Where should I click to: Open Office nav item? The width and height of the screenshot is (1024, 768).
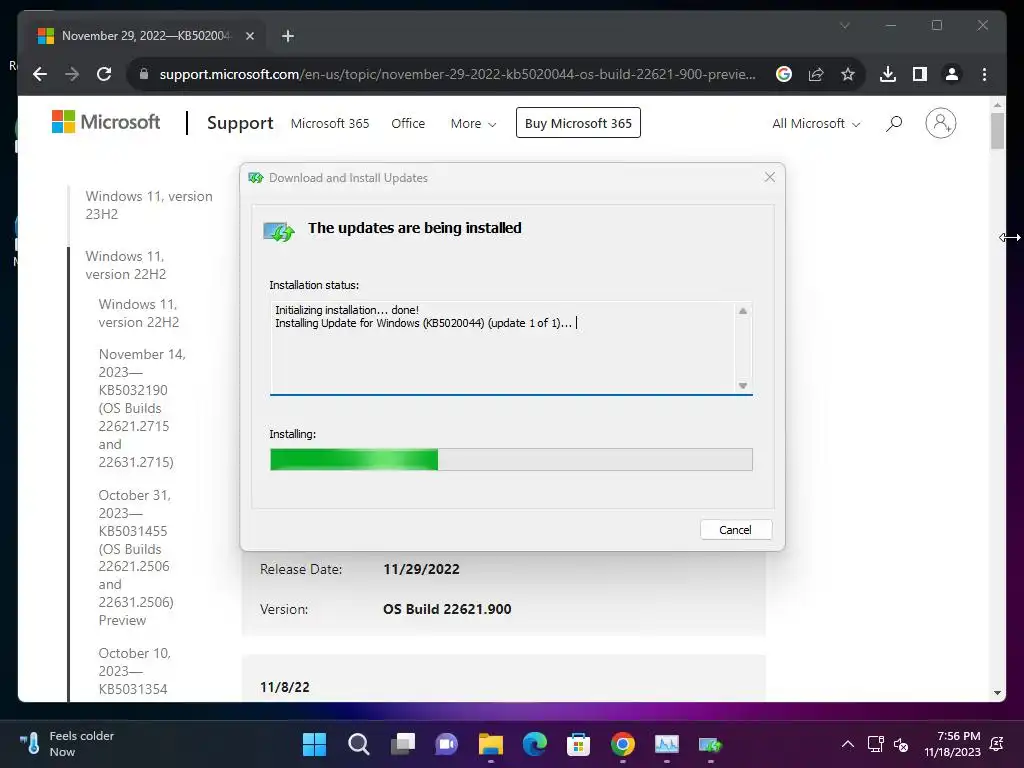[x=408, y=123]
